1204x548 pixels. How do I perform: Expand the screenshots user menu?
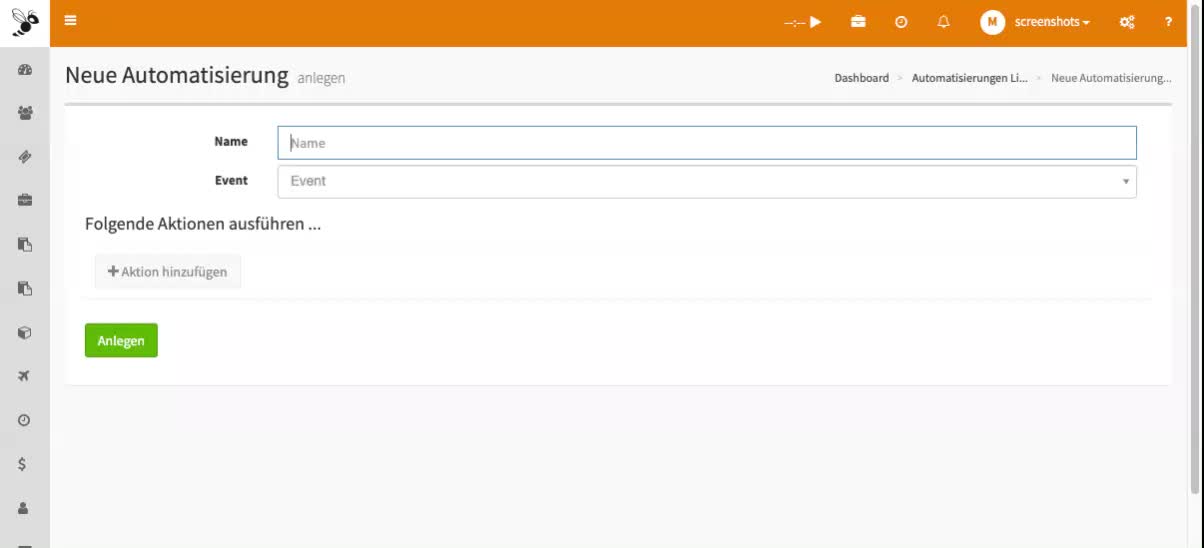[1035, 22]
